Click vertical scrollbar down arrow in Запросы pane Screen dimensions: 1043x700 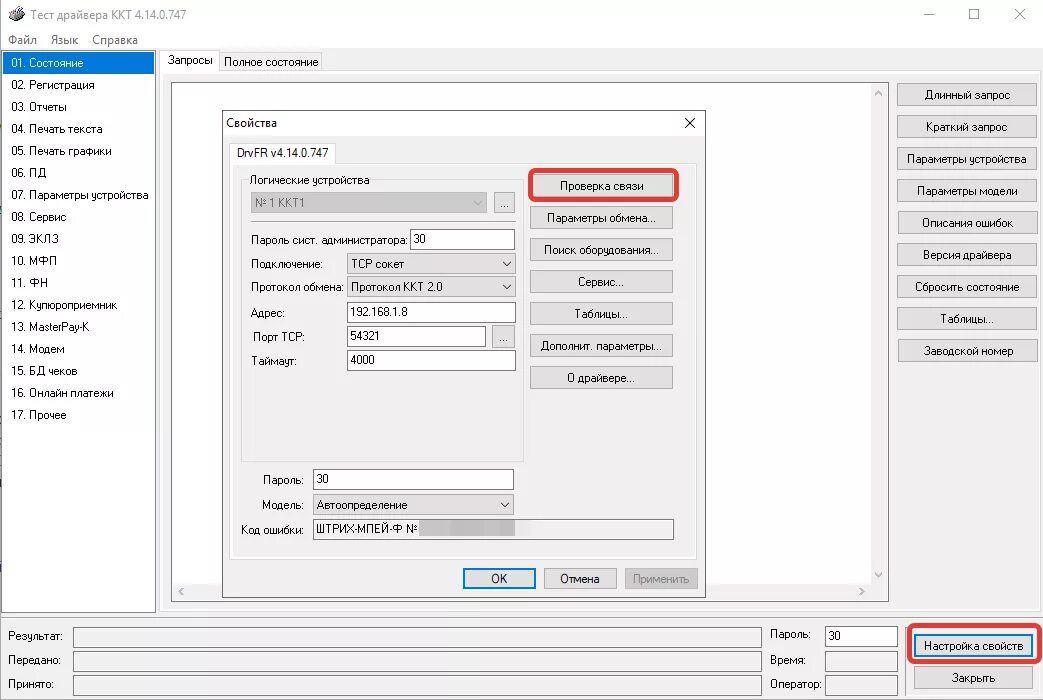click(x=878, y=575)
